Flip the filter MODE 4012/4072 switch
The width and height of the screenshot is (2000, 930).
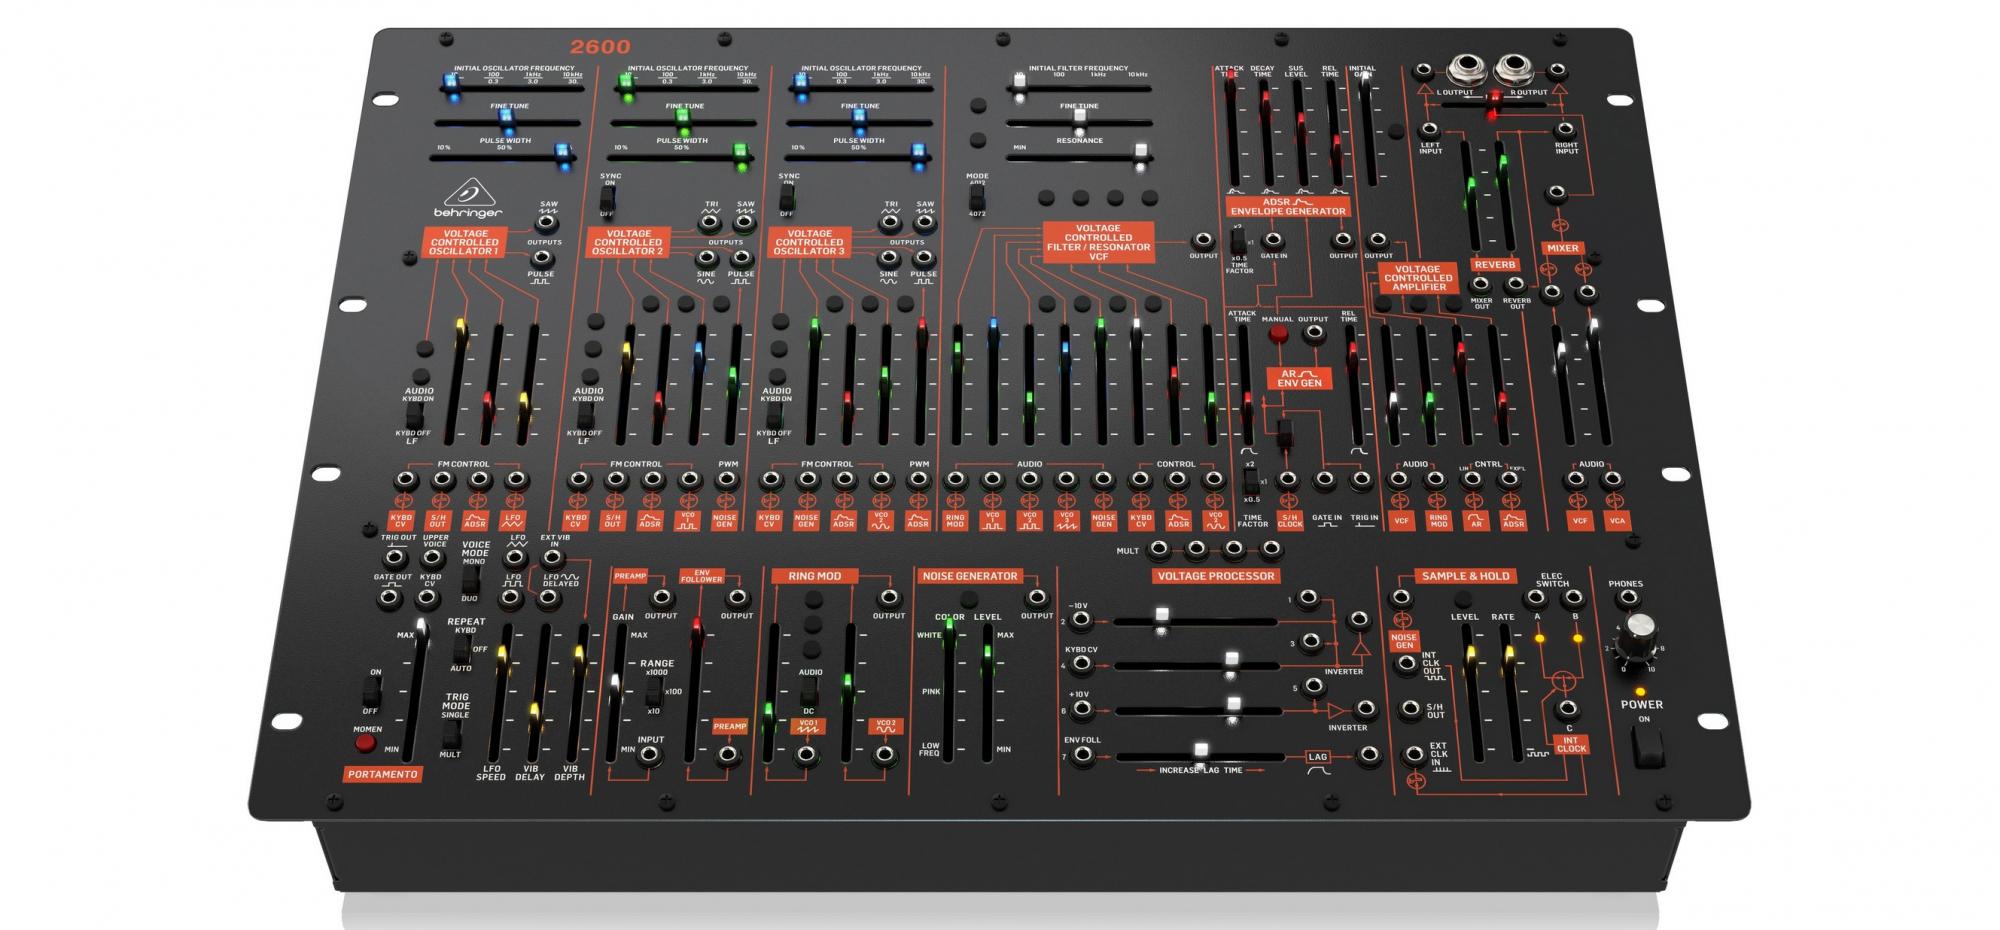point(977,198)
